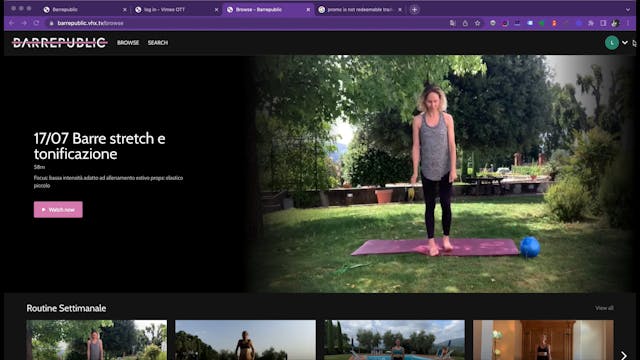
Task: Open the browser extensions puzzle icon
Action: (591, 23)
